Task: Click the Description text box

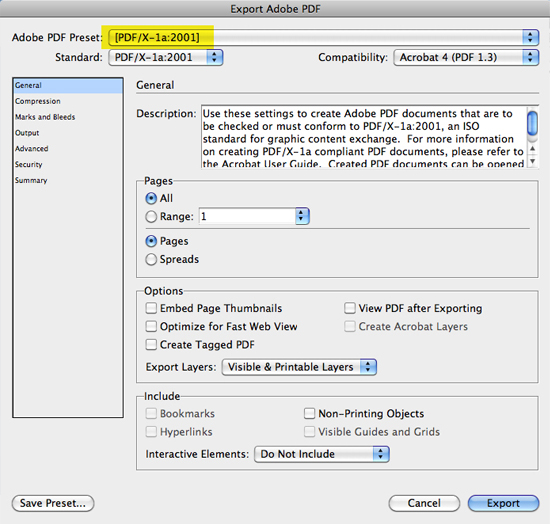Action: pyautogui.click(x=364, y=137)
